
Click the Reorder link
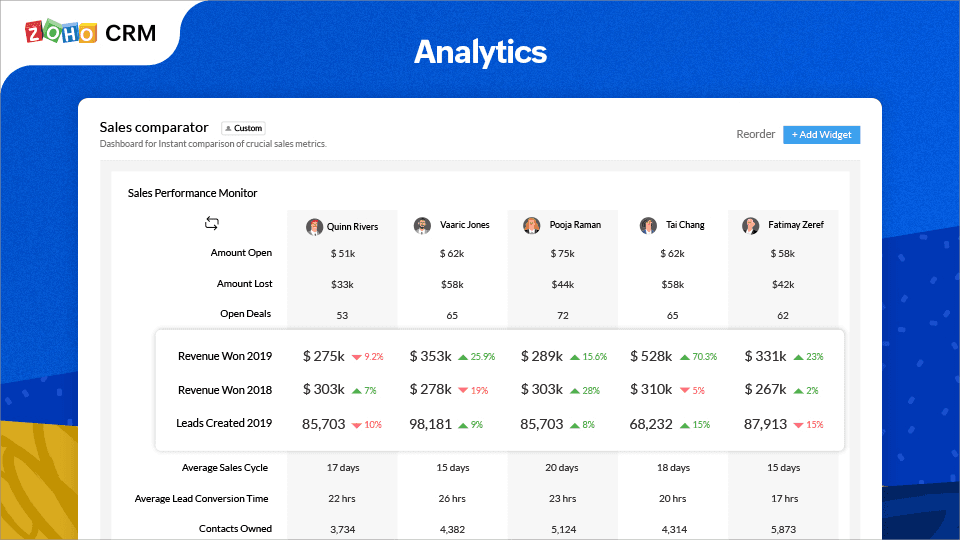click(756, 134)
